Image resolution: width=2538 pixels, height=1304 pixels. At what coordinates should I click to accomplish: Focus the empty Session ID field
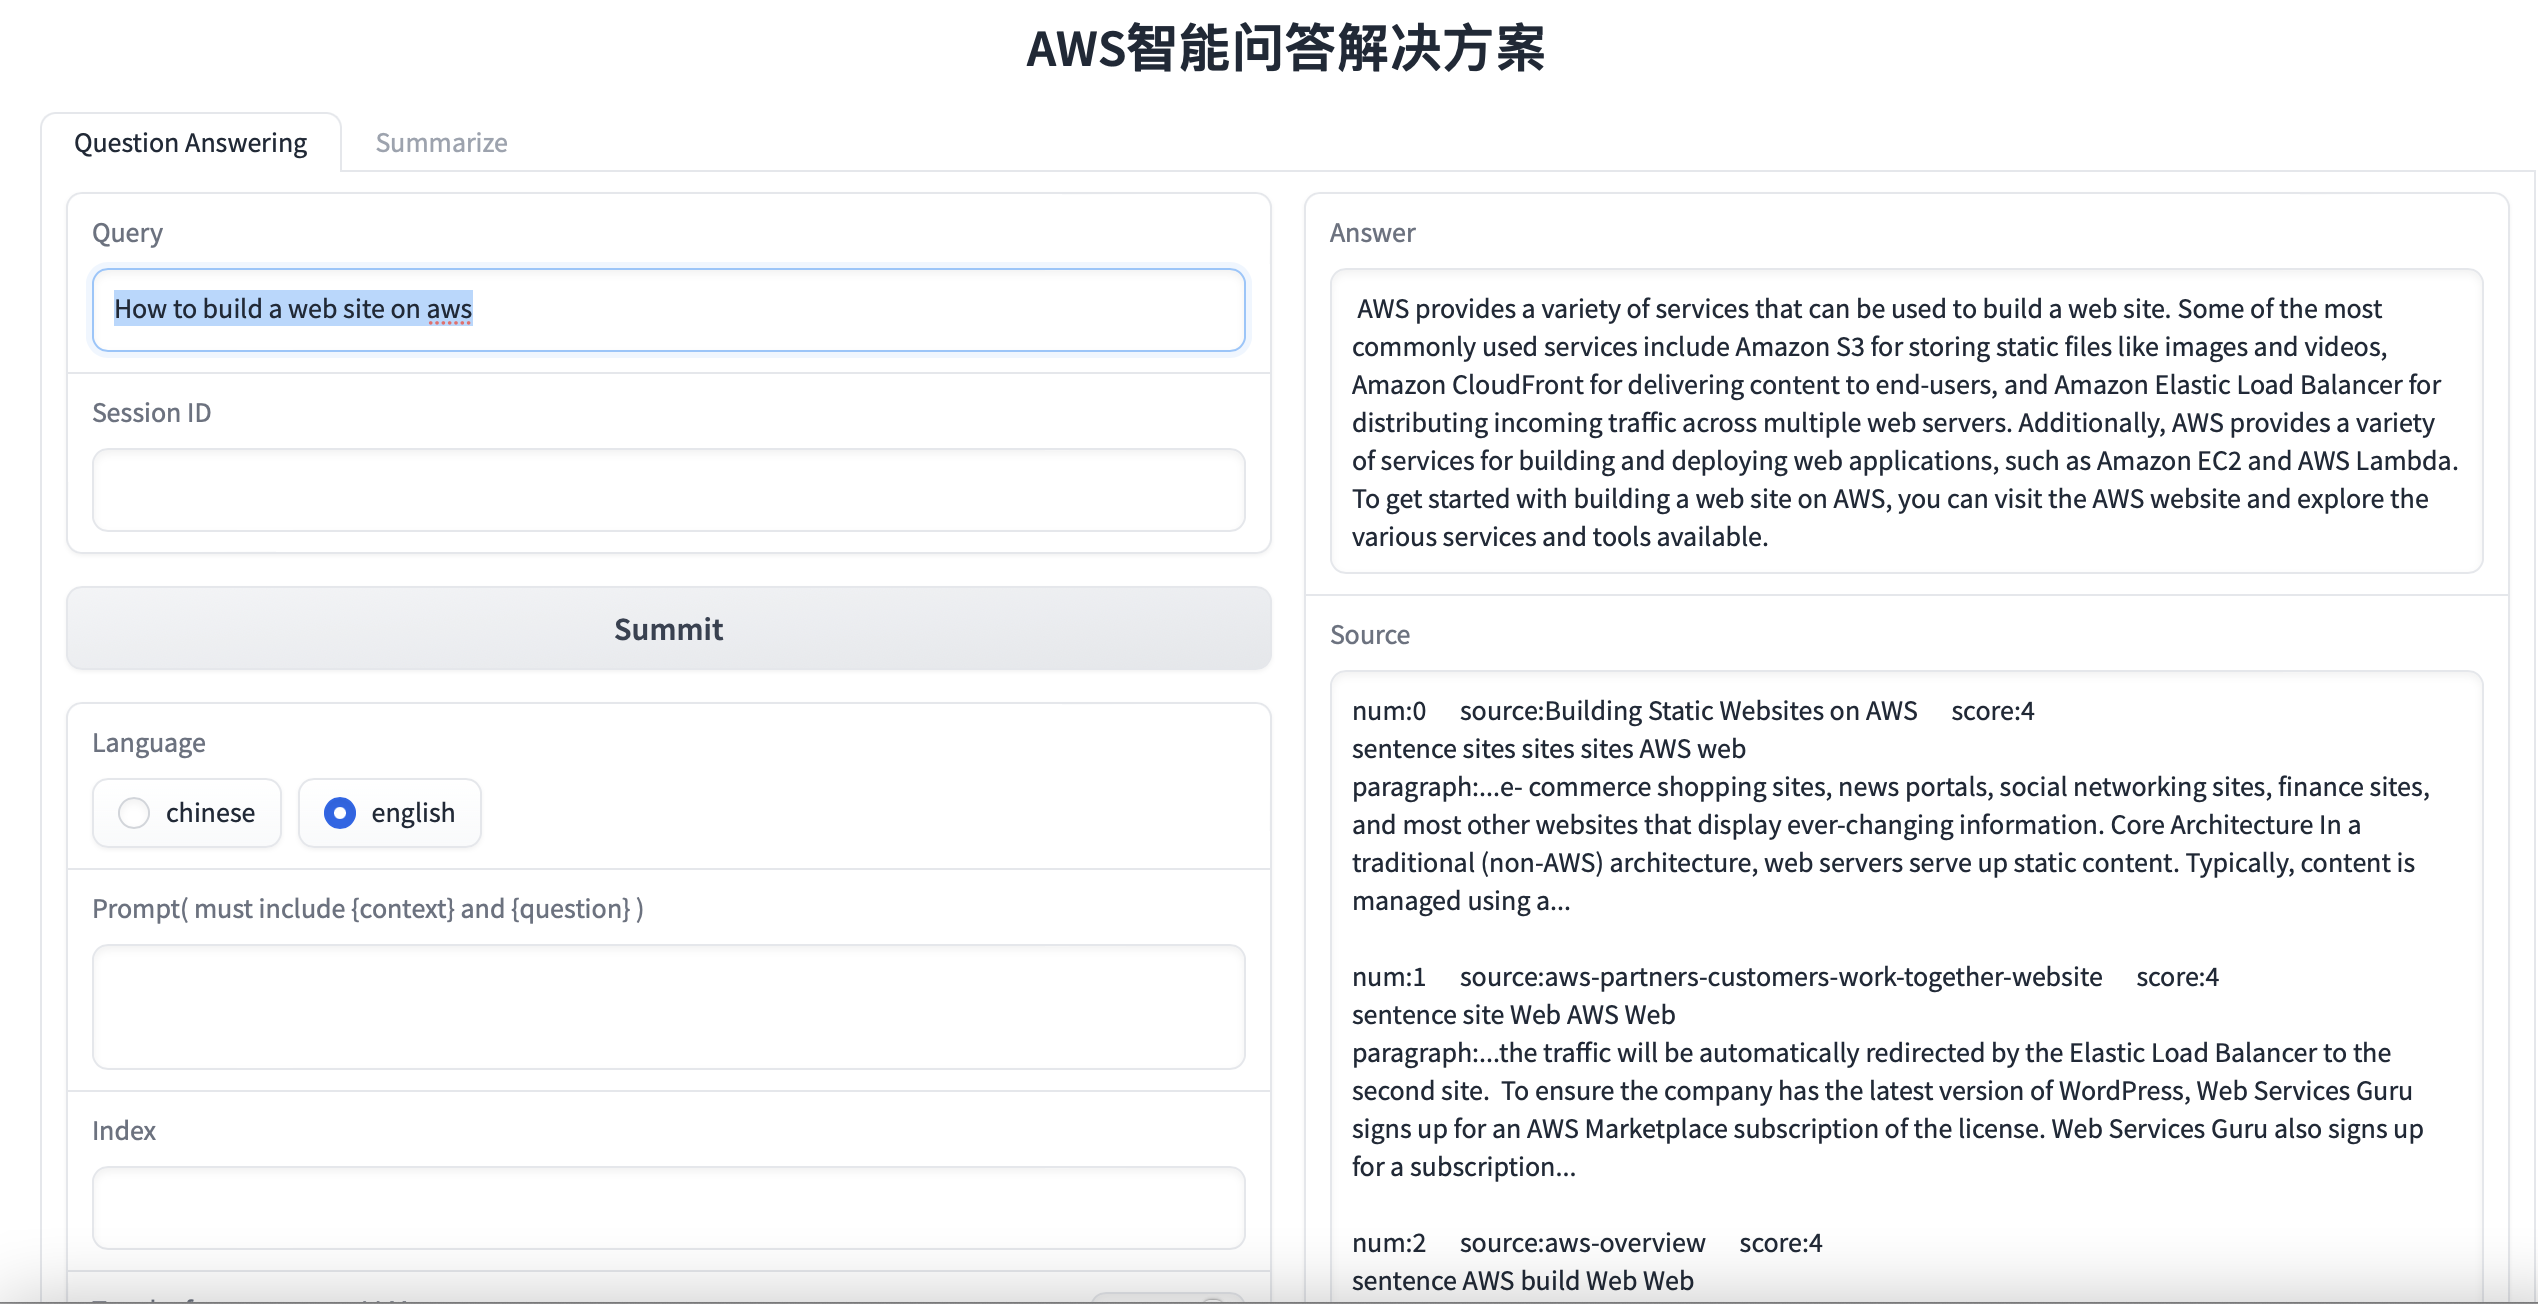667,489
